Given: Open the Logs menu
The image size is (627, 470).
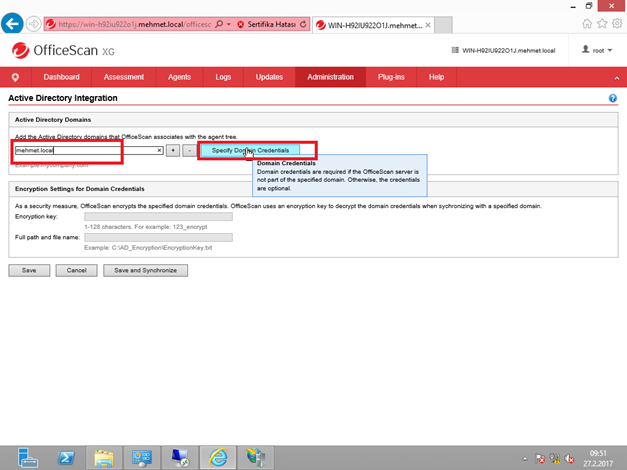Looking at the screenshot, I should tap(223, 77).
